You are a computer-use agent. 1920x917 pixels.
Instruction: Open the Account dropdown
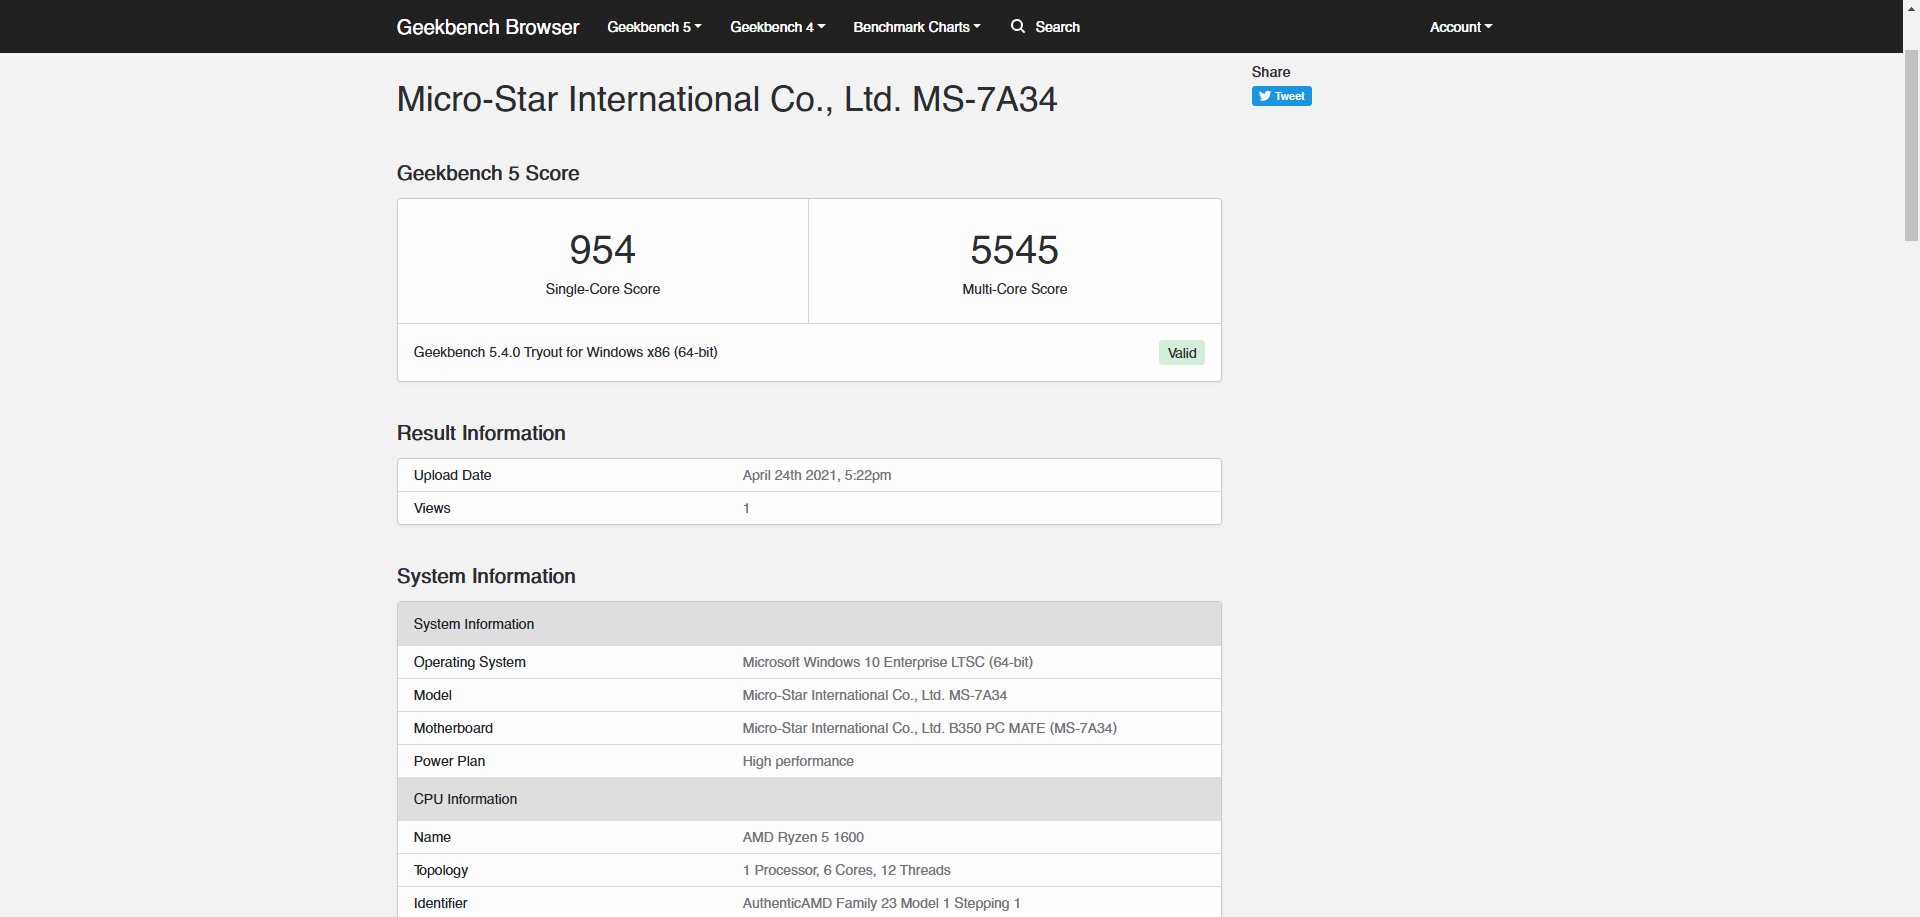coord(1460,27)
